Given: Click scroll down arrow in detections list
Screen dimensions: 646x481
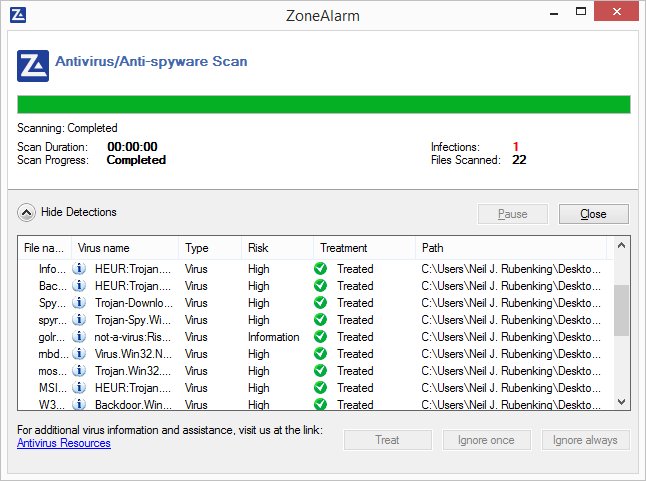Looking at the screenshot, I should pos(622,402).
